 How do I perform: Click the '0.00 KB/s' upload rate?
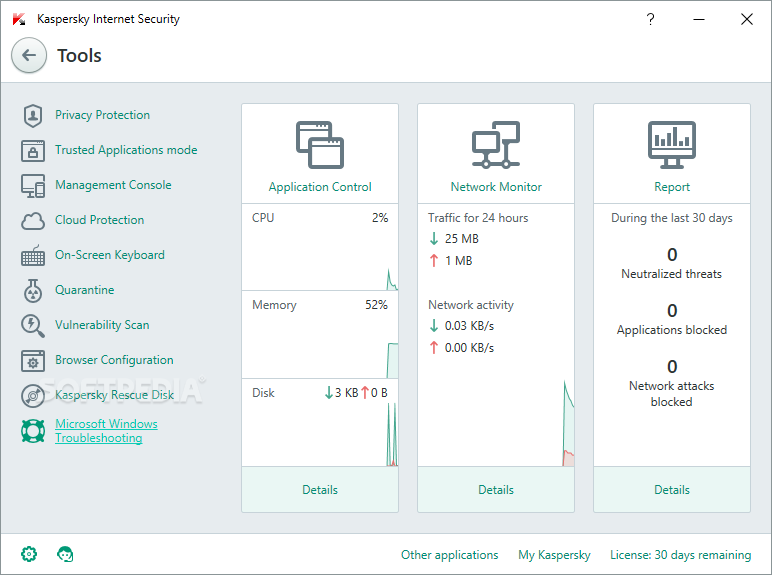(x=469, y=348)
